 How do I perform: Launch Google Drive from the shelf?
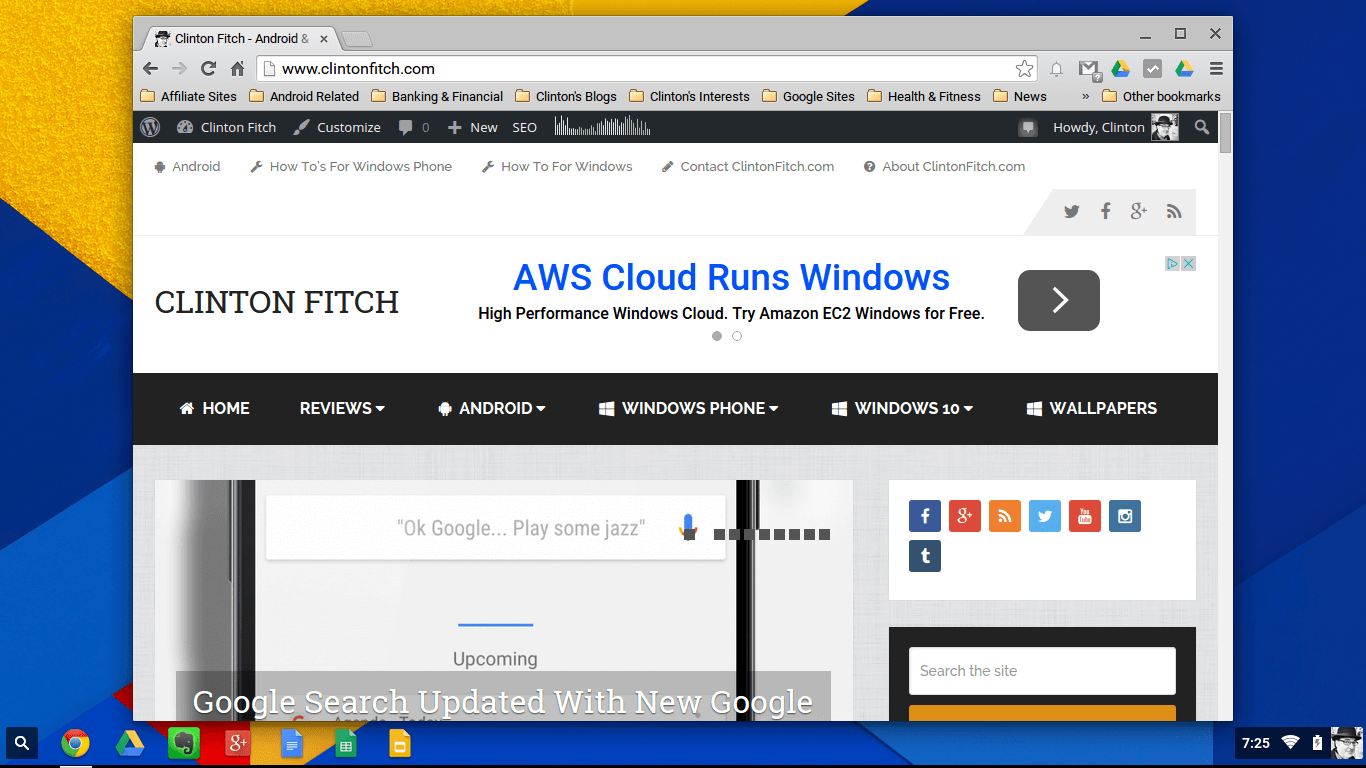point(129,743)
